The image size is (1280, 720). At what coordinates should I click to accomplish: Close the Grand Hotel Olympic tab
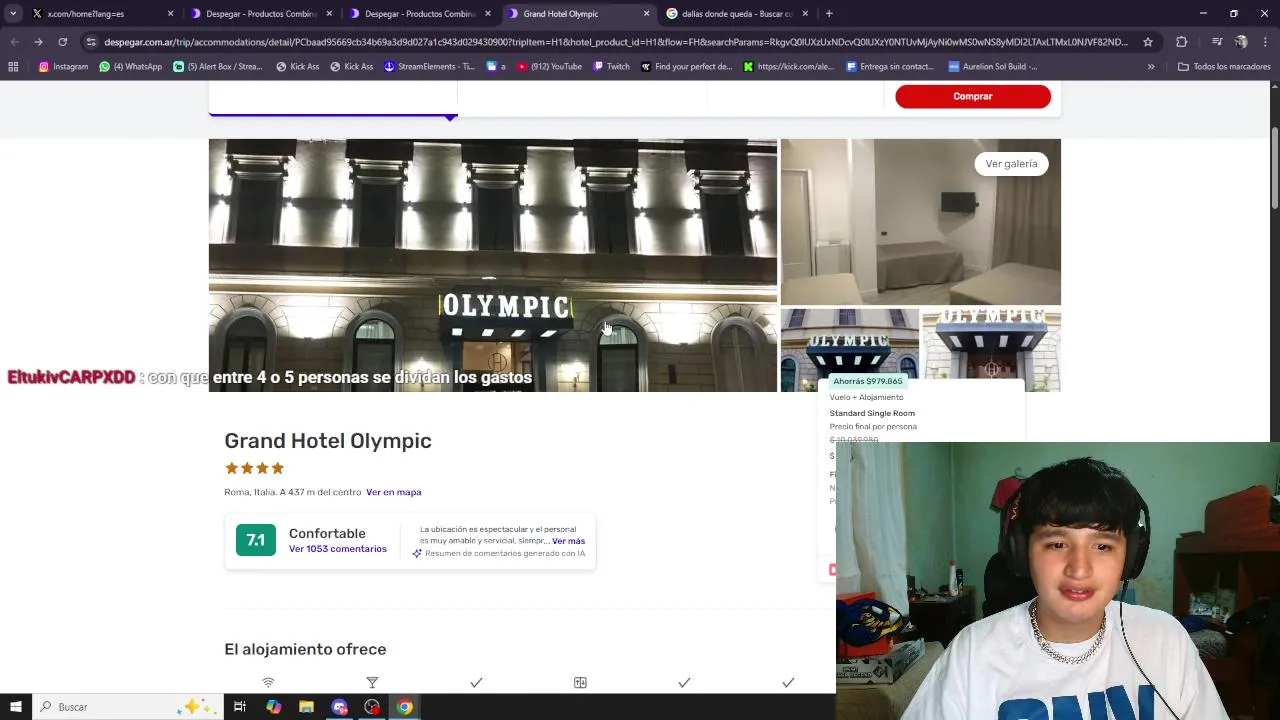[646, 14]
